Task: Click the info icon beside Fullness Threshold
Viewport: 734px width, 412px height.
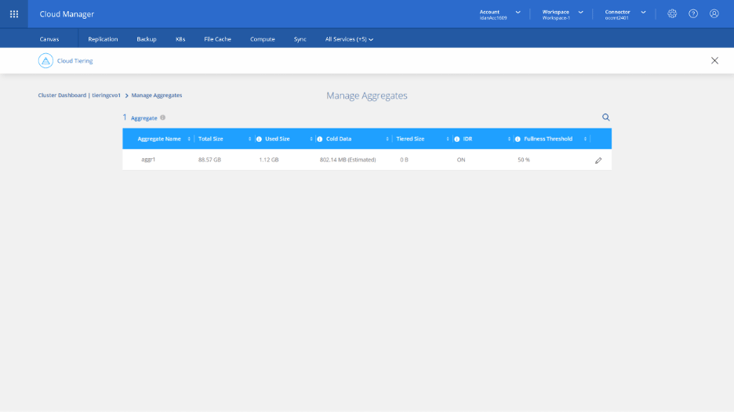Action: click(x=518, y=139)
